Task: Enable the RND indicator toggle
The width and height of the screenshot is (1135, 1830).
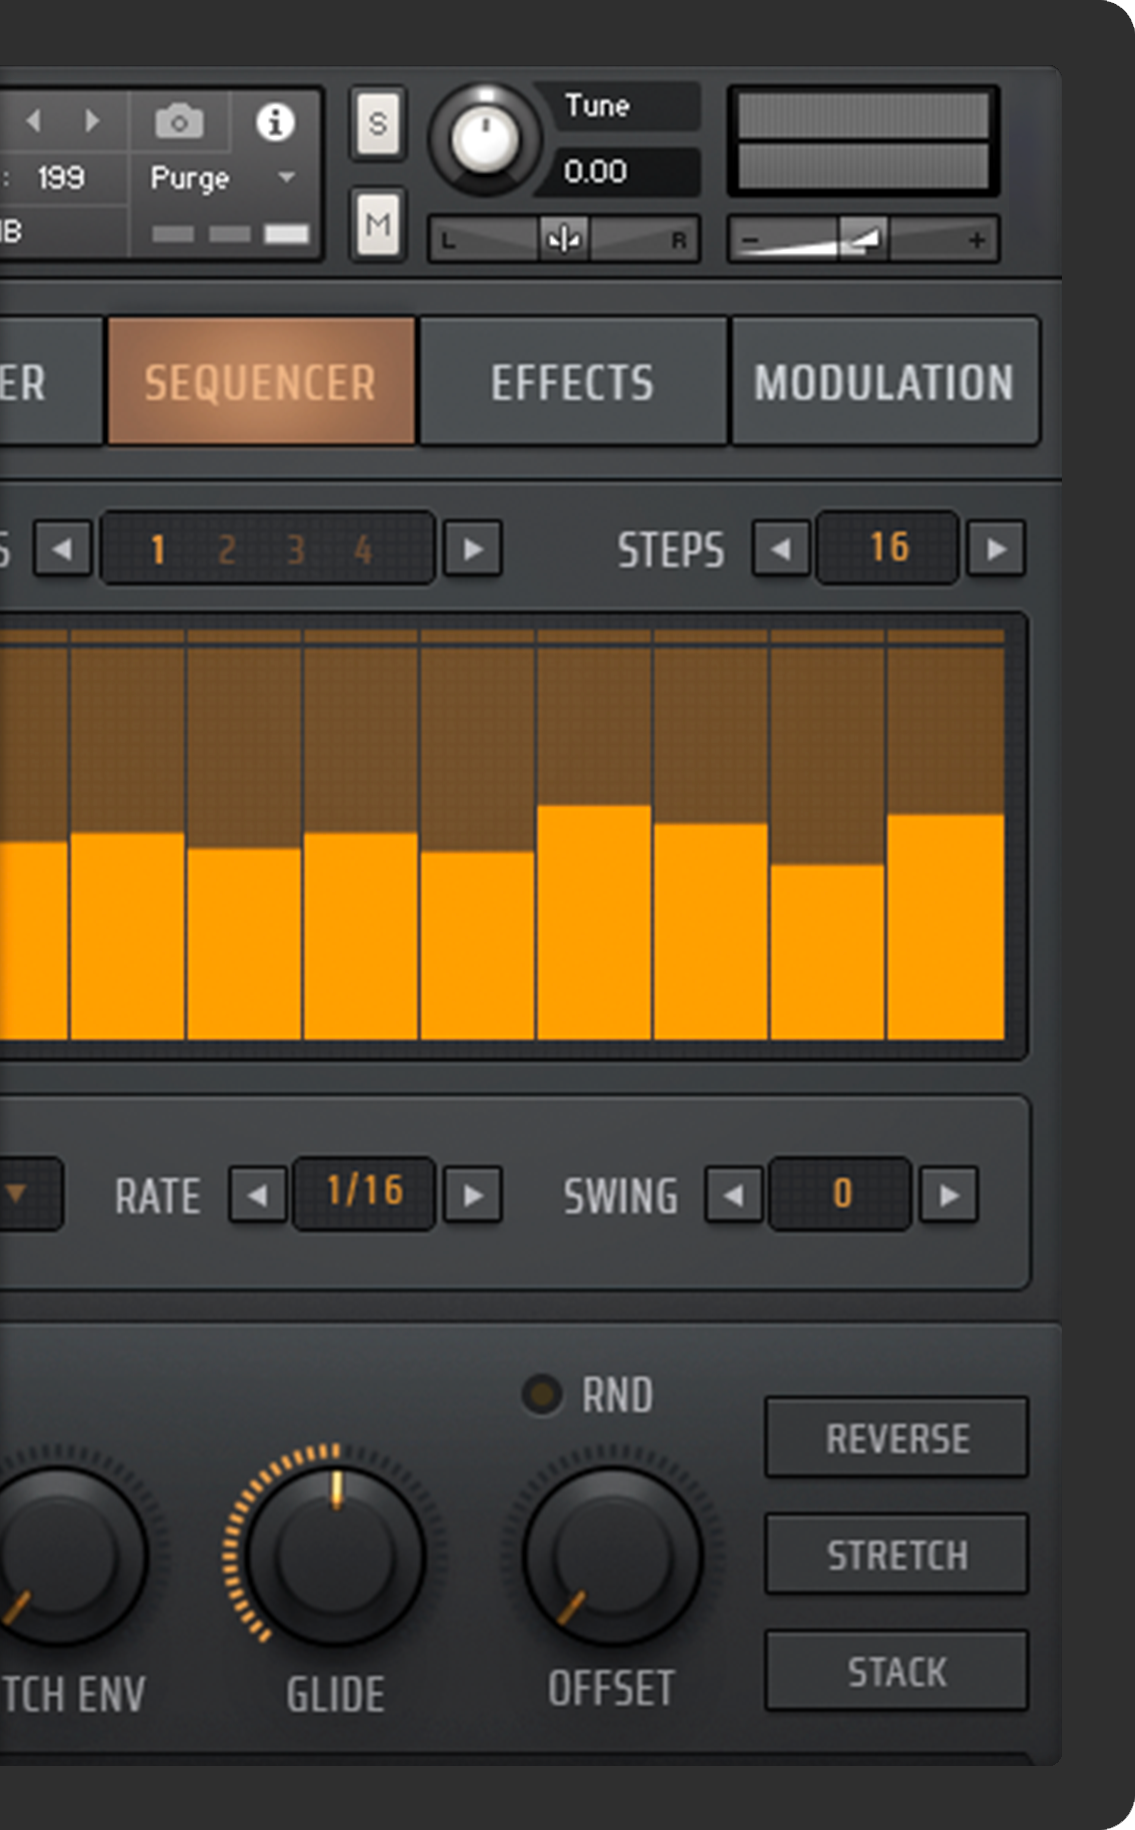Action: point(543,1394)
